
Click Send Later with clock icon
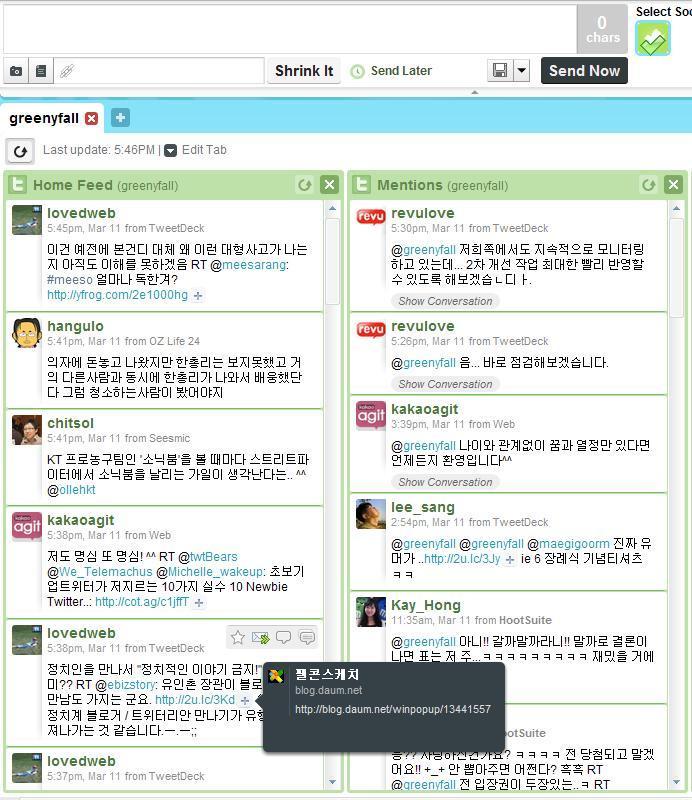[x=391, y=71]
